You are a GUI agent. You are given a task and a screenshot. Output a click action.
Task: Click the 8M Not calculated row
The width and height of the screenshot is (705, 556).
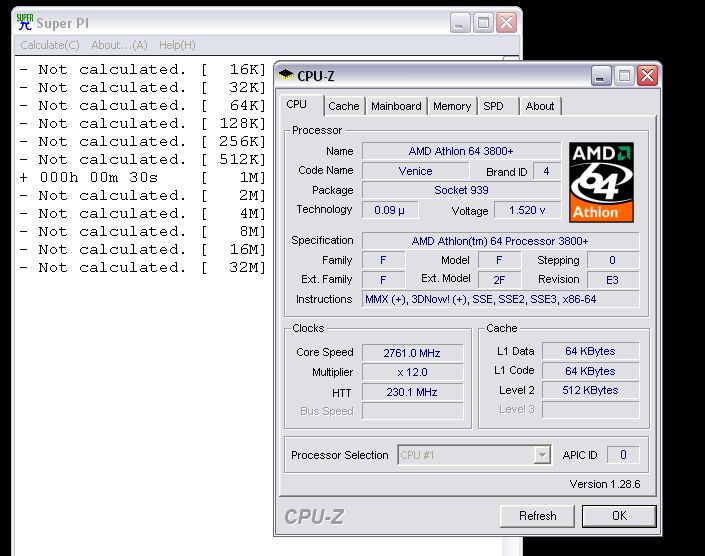[143, 231]
